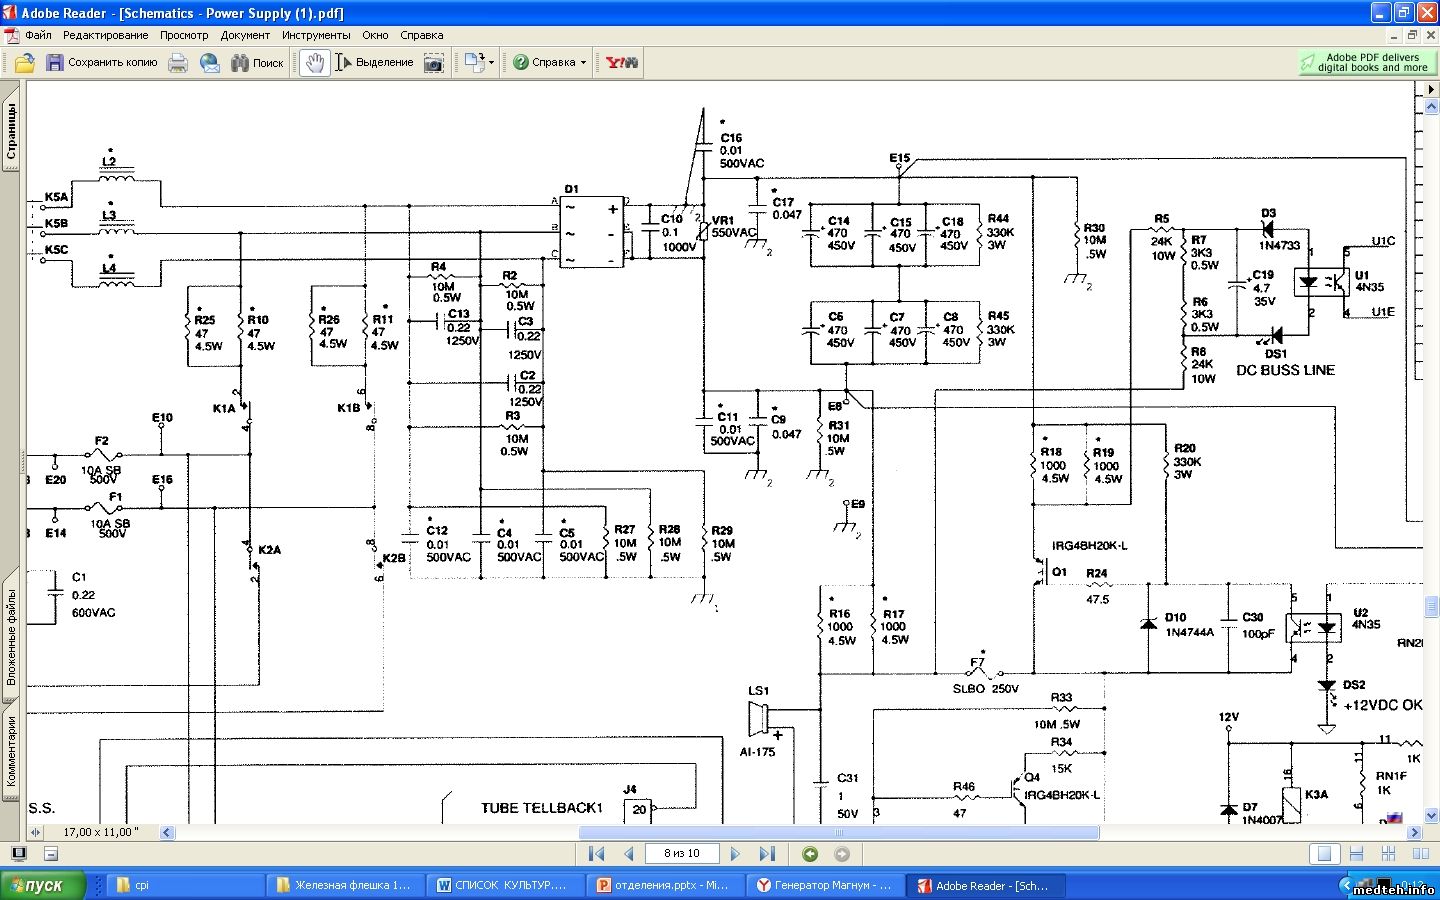The image size is (1440, 900).
Task: Go to the first page
Action: point(597,854)
